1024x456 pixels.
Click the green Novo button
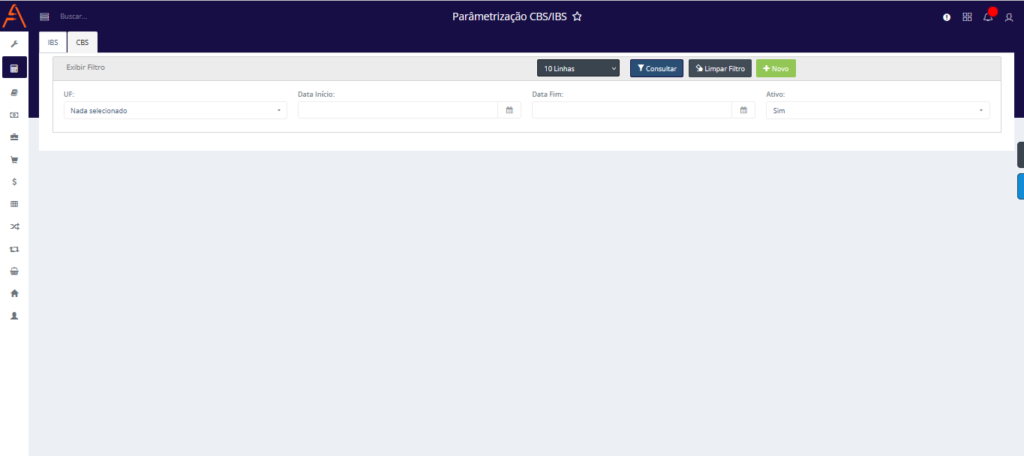(x=775, y=69)
